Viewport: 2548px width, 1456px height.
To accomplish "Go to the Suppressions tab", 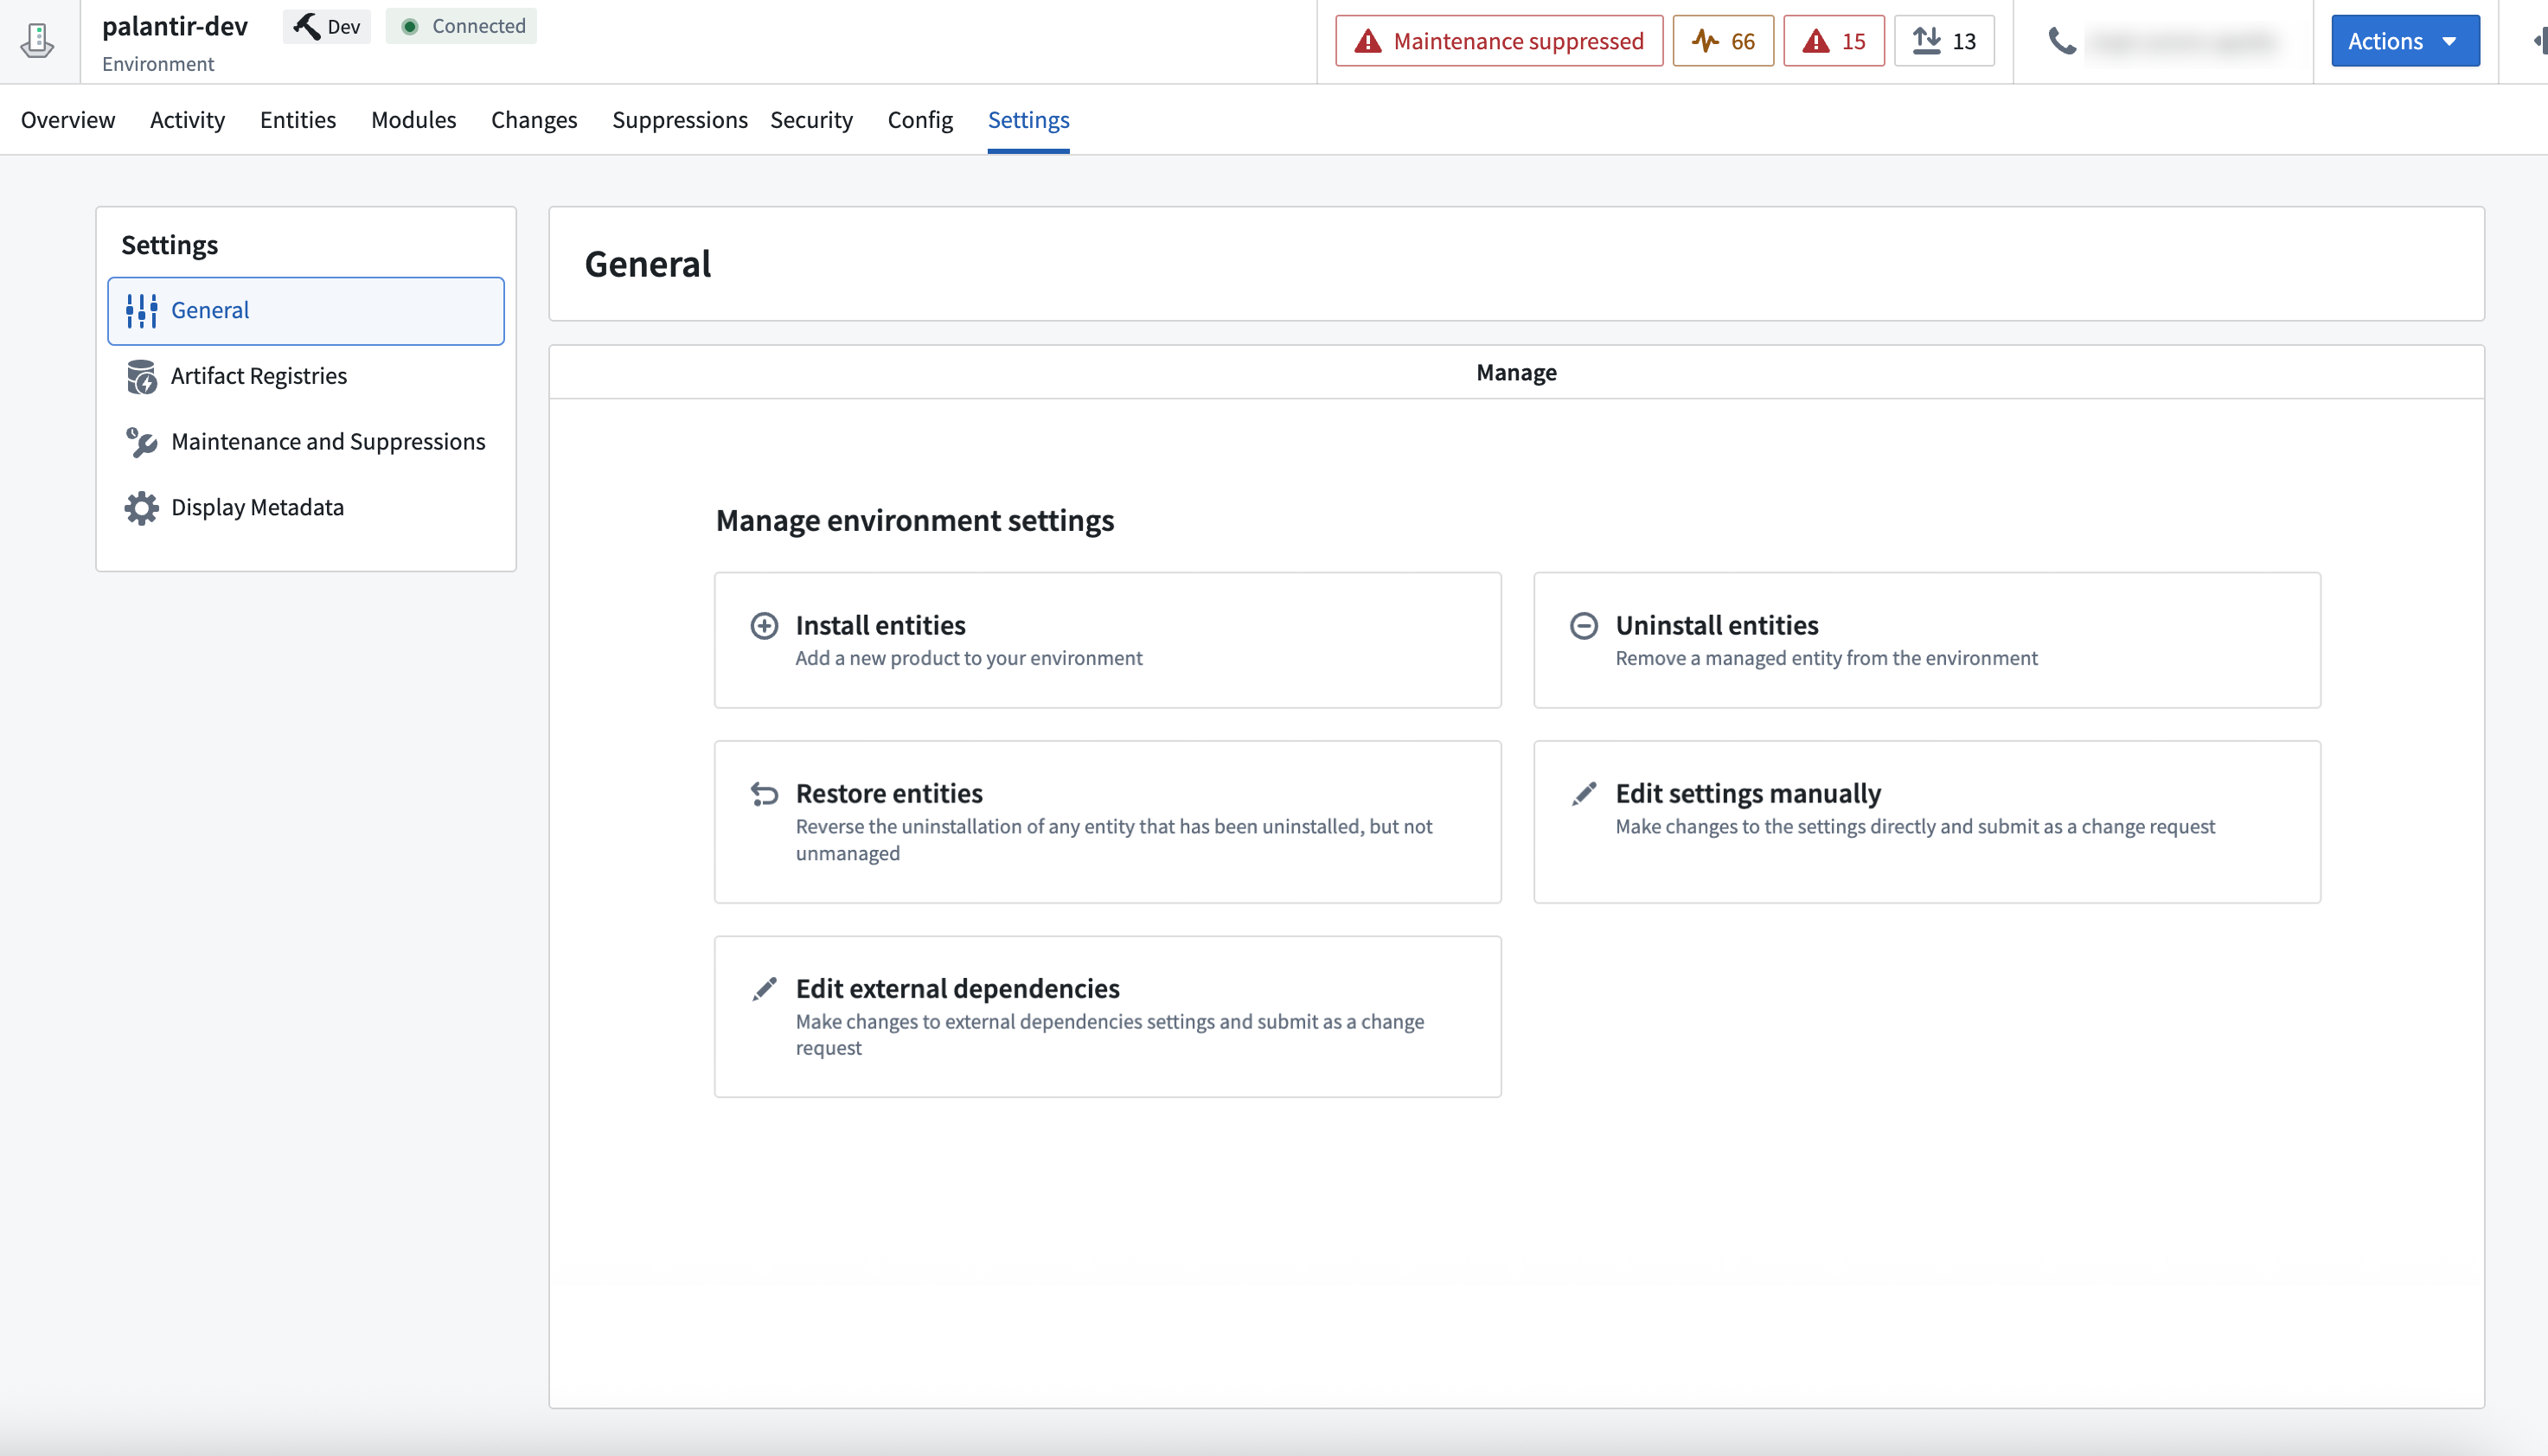I will pyautogui.click(x=679, y=120).
